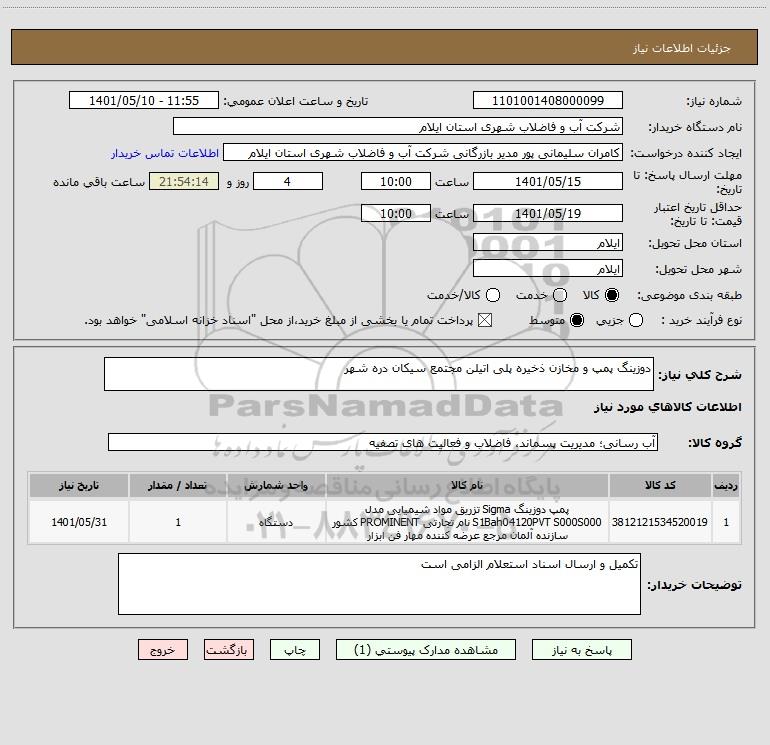Click the بازگشت back button
The image size is (770, 745).
pyautogui.click(x=229, y=650)
